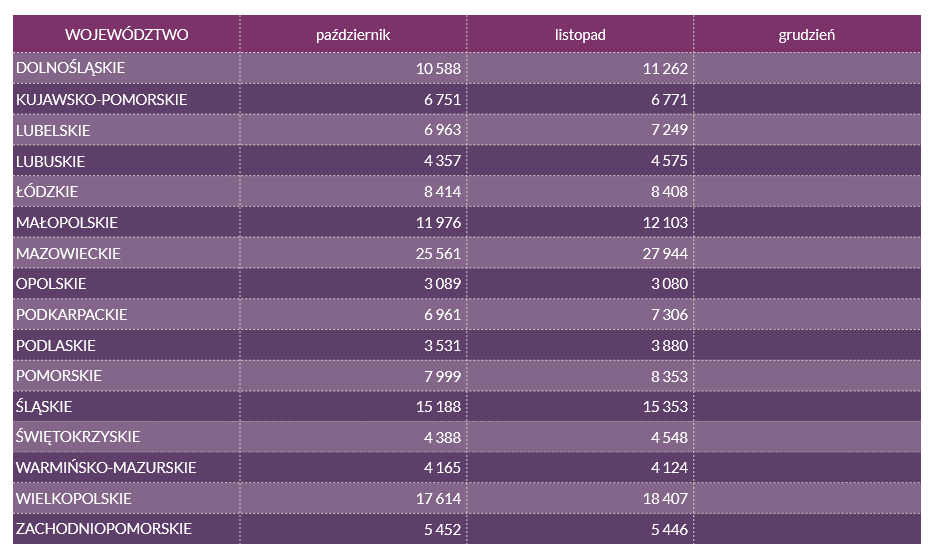Screen dimensions: 931x549
Task: Select the grudzień column header
Action: 807,35
